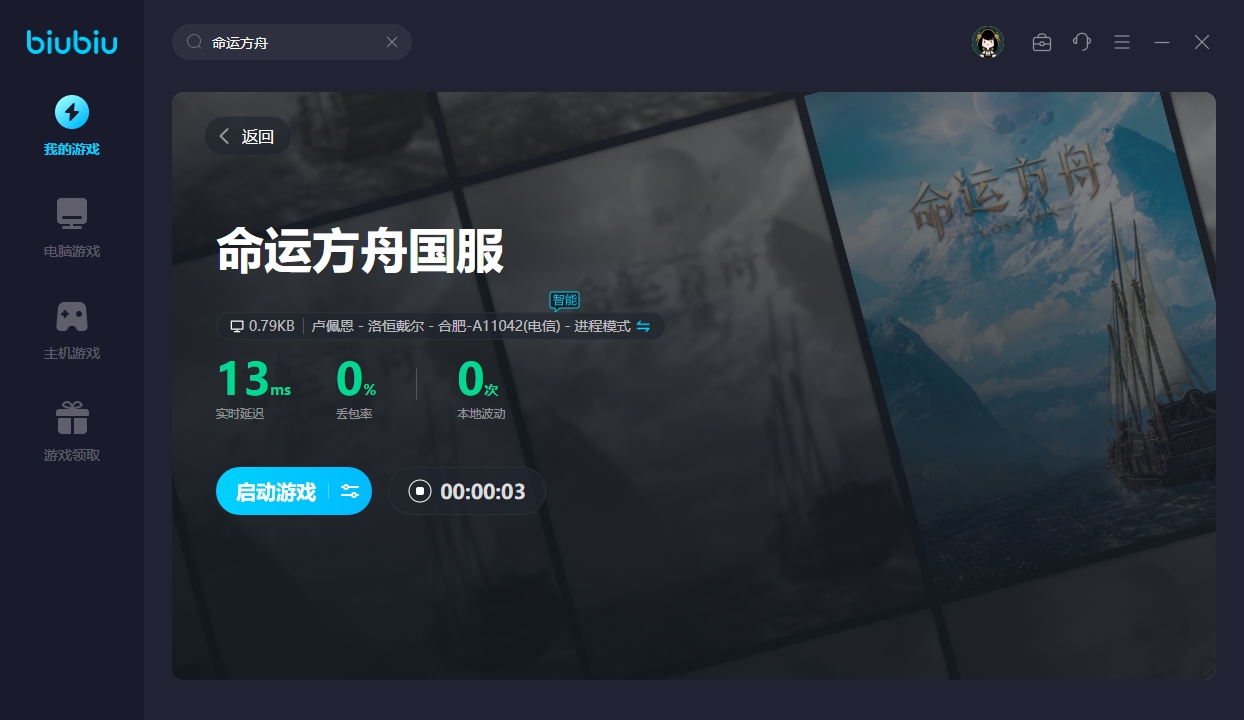Launch the game with 启动游戏
Screen dimensions: 1244x720
point(275,491)
